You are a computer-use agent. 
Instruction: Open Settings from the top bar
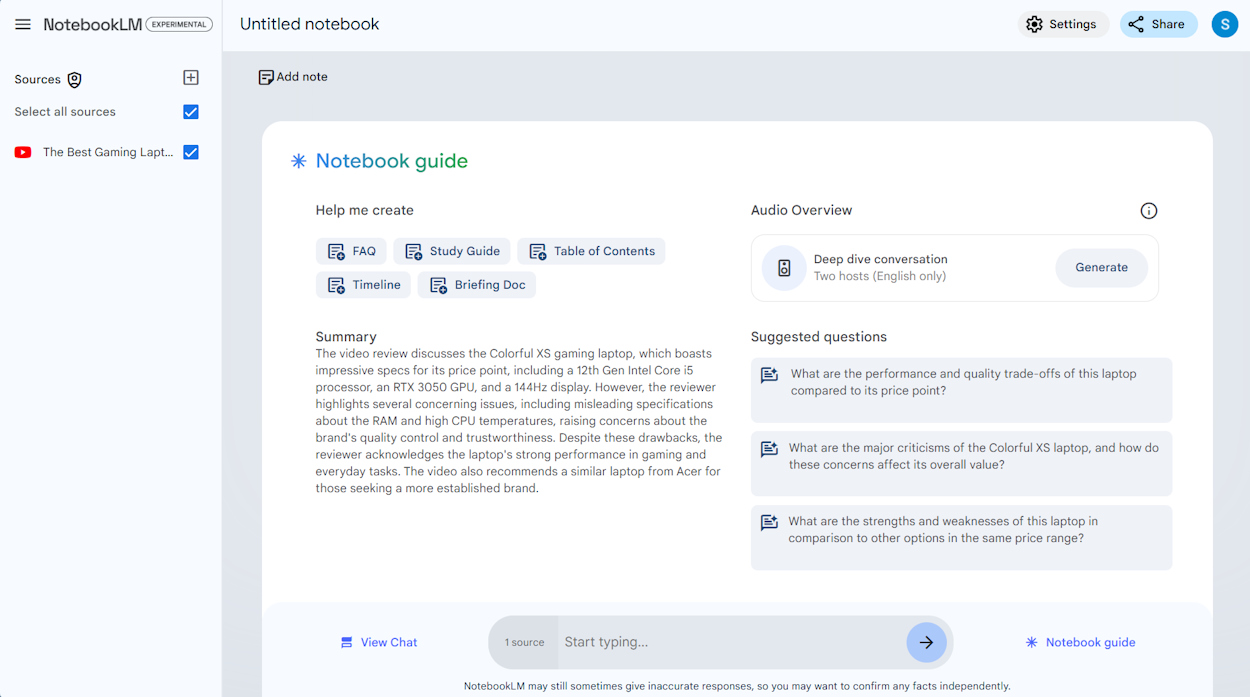(x=1063, y=24)
